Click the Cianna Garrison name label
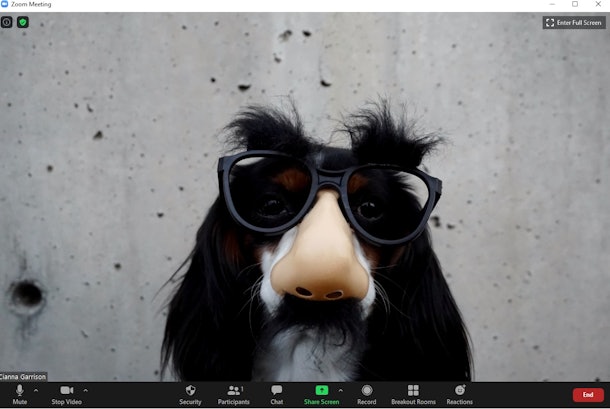 tap(23, 376)
